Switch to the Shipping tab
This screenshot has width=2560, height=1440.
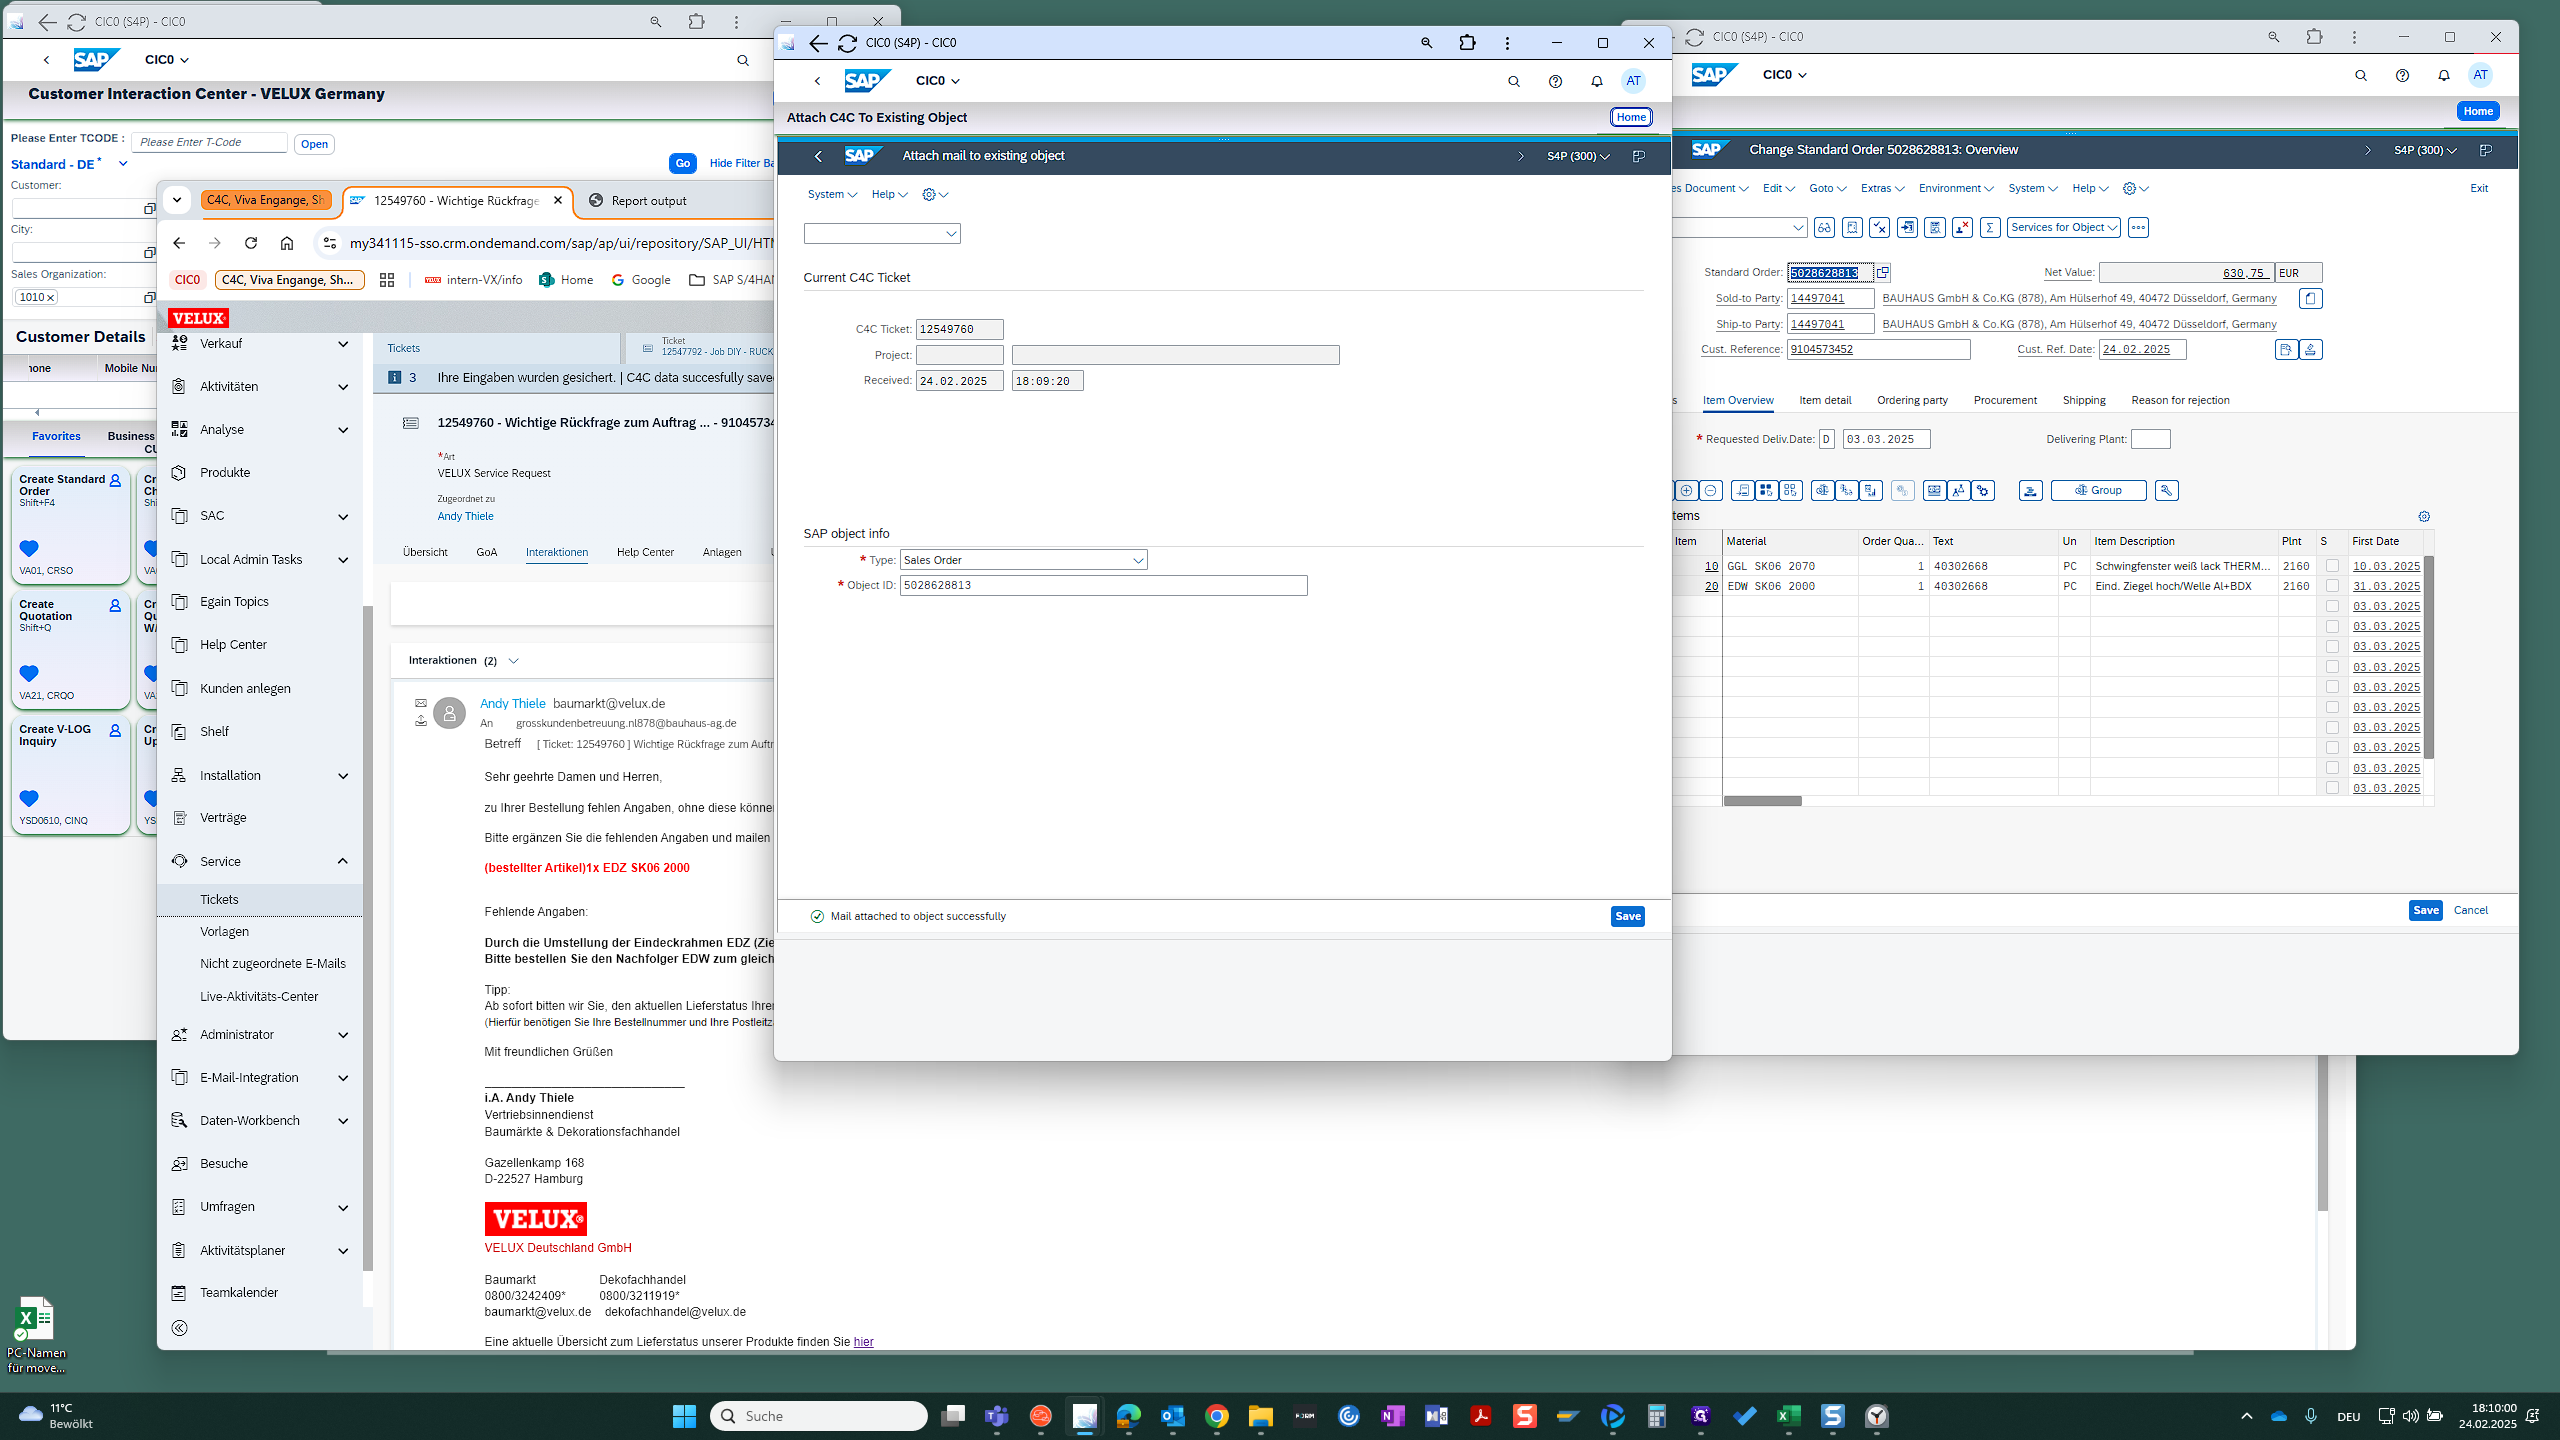tap(2083, 400)
